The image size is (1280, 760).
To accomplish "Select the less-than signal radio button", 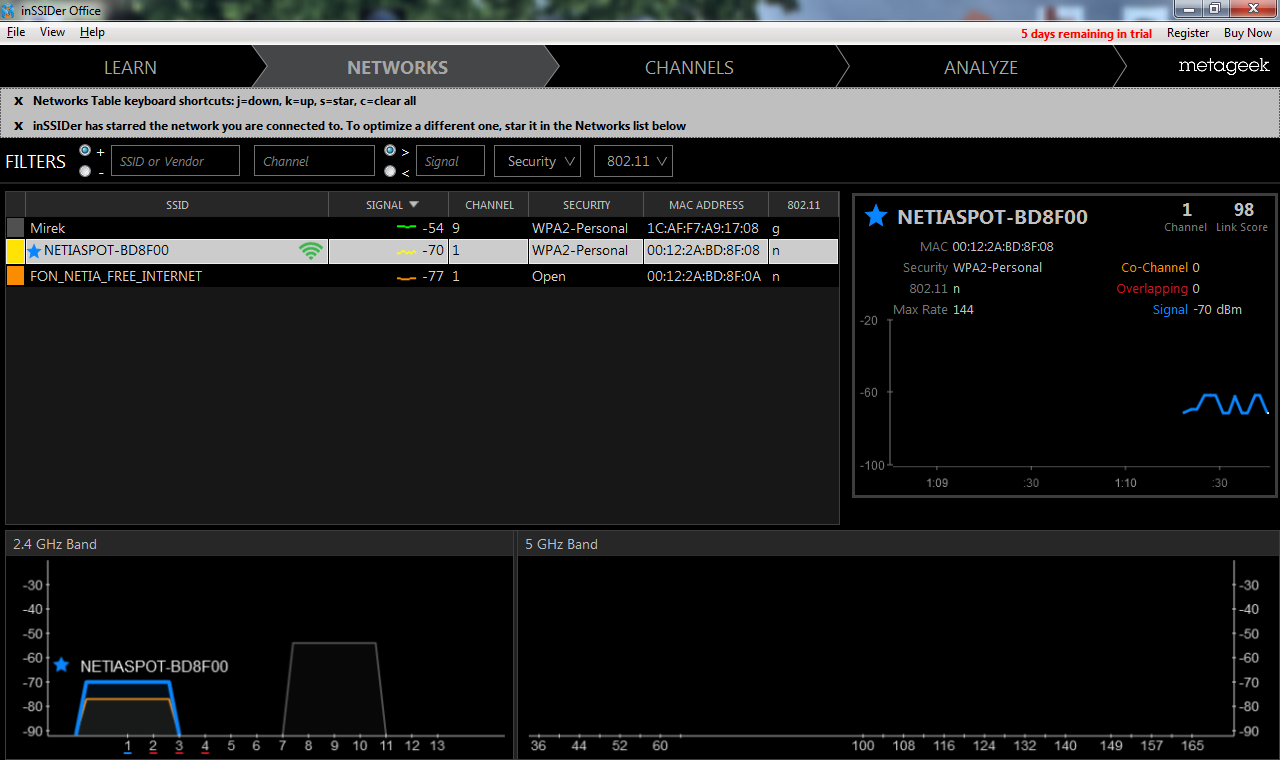I will point(389,171).
